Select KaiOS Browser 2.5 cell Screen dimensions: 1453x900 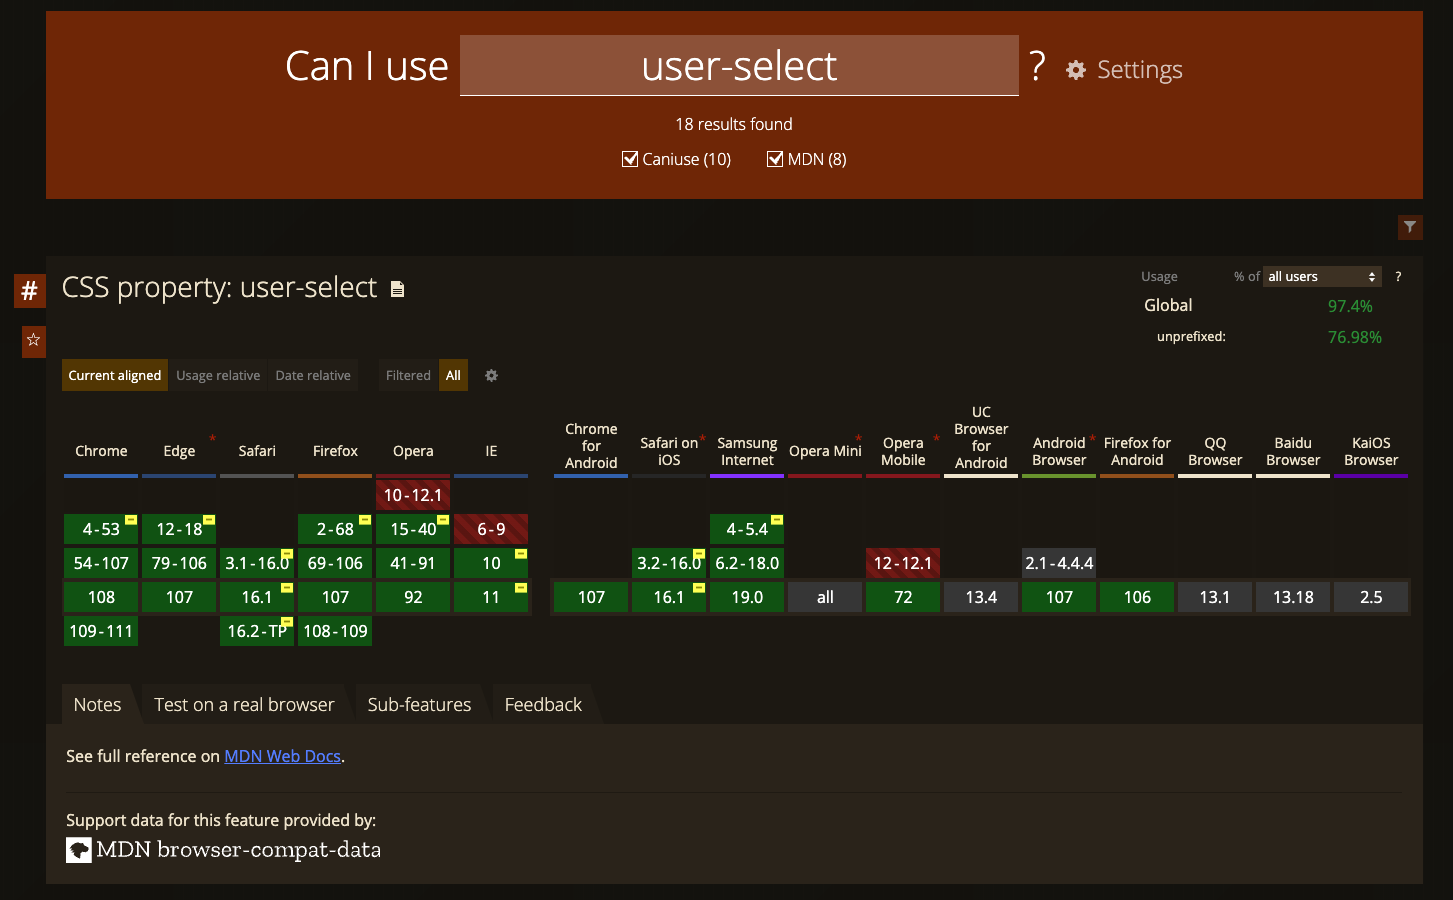tap(1371, 597)
